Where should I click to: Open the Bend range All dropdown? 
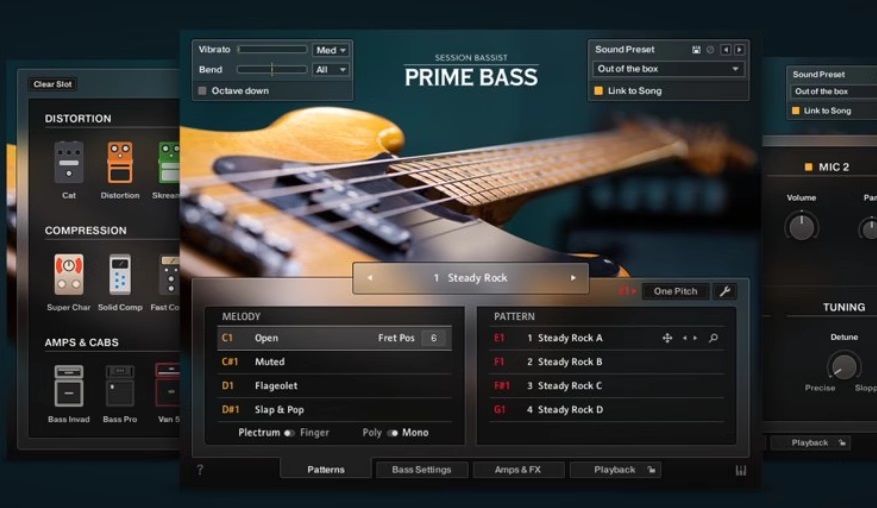330,70
